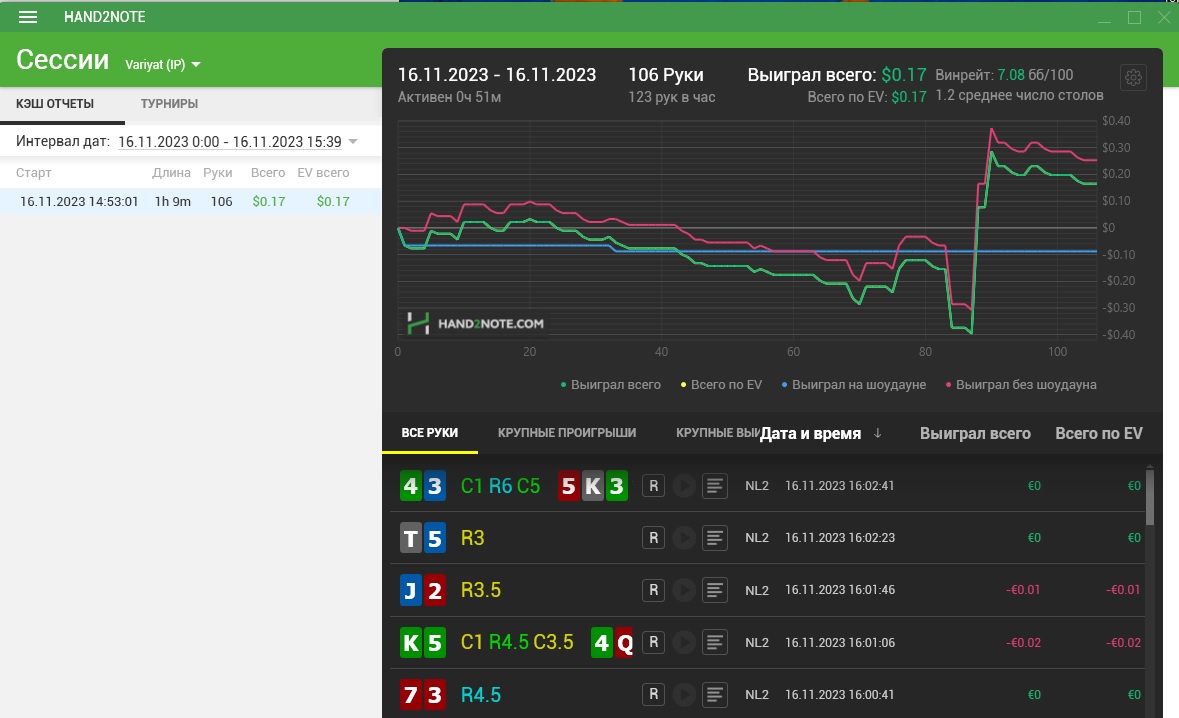Click session duration 1h 9m
1179x718 pixels.
click(x=172, y=201)
